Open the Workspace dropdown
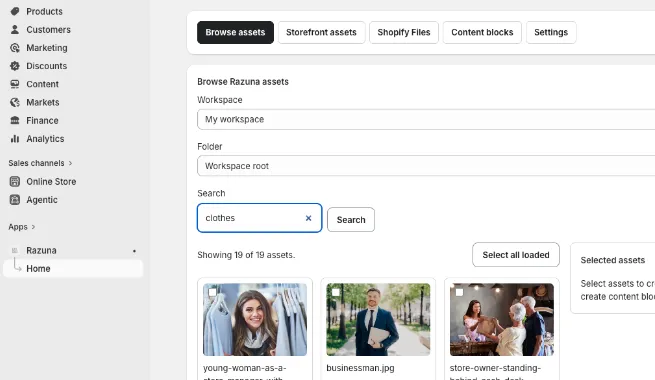Image resolution: width=655 pixels, height=380 pixels. 426,119
